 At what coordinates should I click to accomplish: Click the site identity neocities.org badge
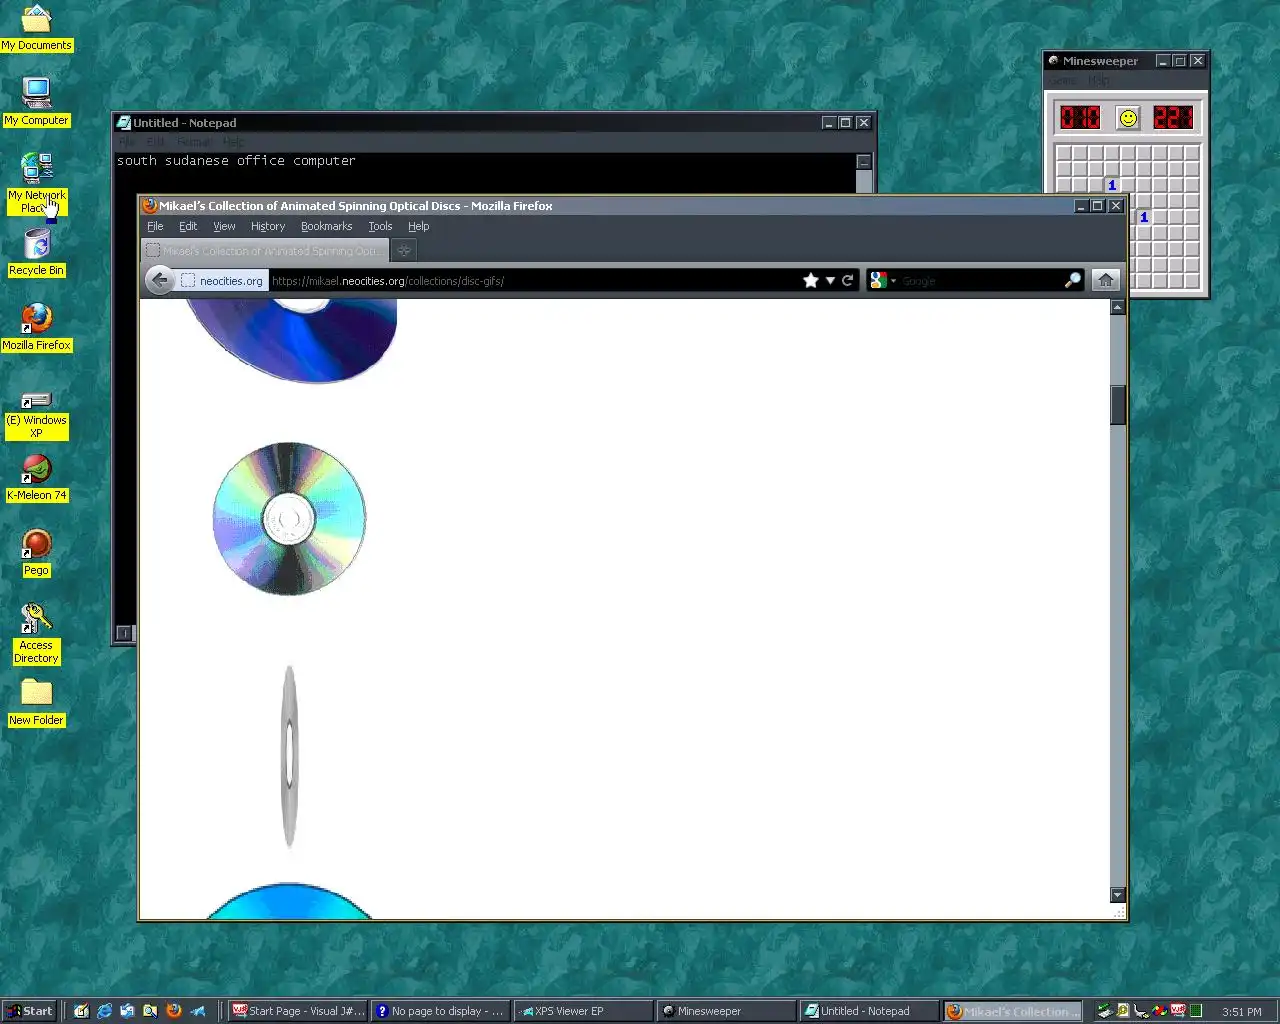[222, 281]
